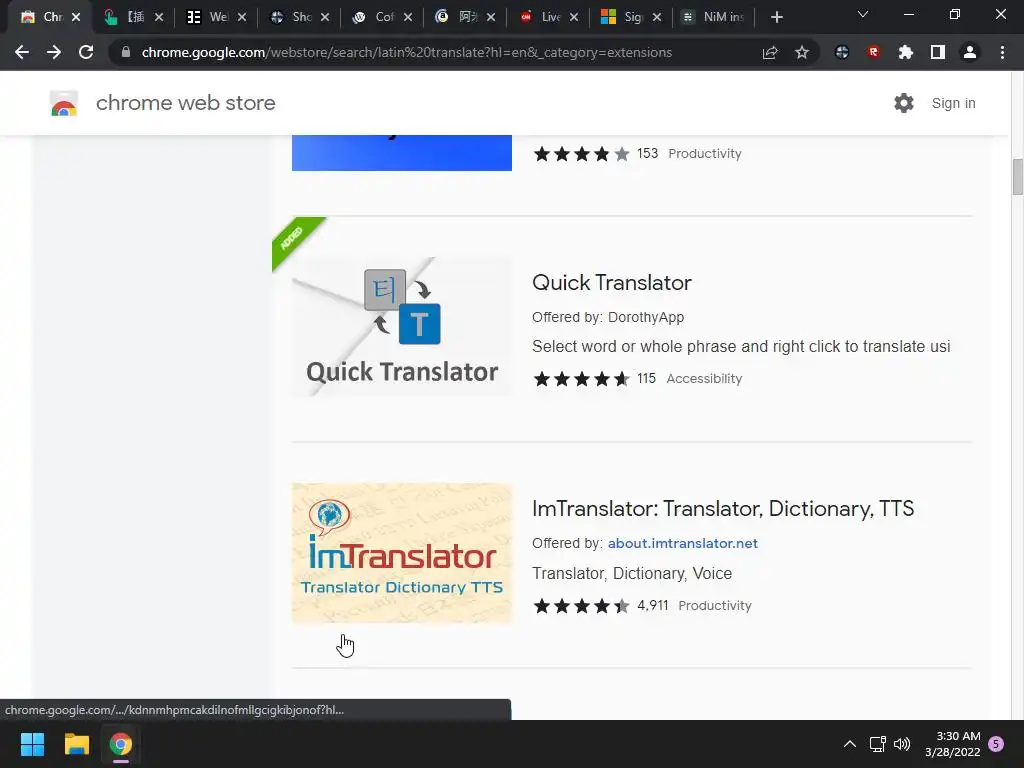Open a new browser tab
Viewport: 1024px width, 768px height.
tap(776, 17)
